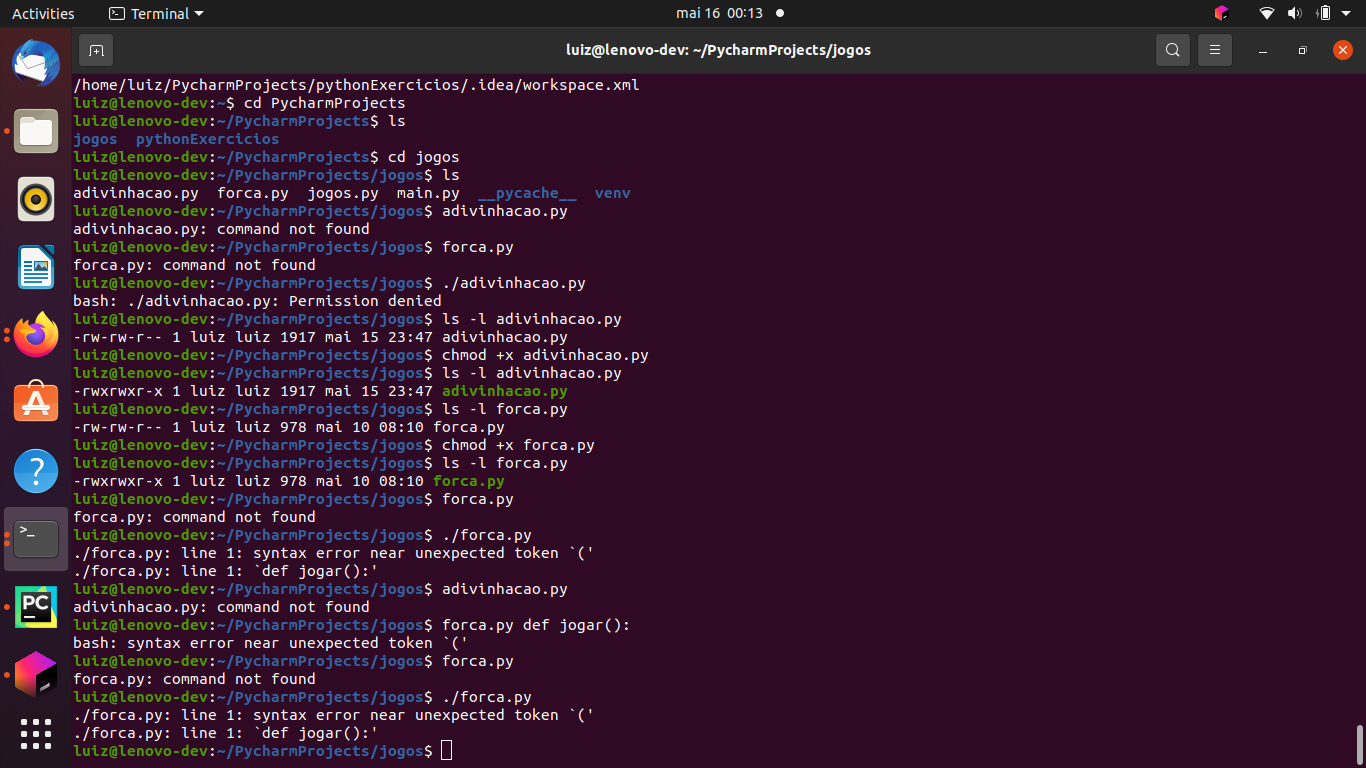Click 'jogos.py' in the ls output

[x=342, y=193]
